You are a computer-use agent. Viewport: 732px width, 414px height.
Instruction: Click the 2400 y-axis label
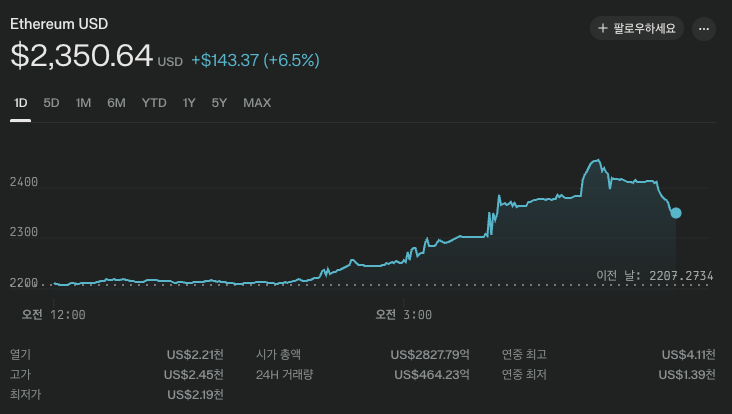(24, 182)
